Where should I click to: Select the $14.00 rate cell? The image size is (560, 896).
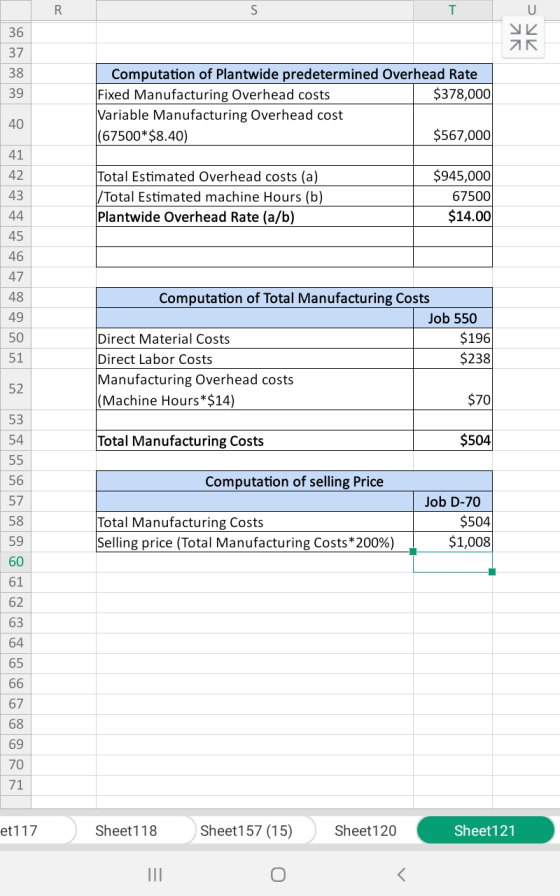coord(453,217)
